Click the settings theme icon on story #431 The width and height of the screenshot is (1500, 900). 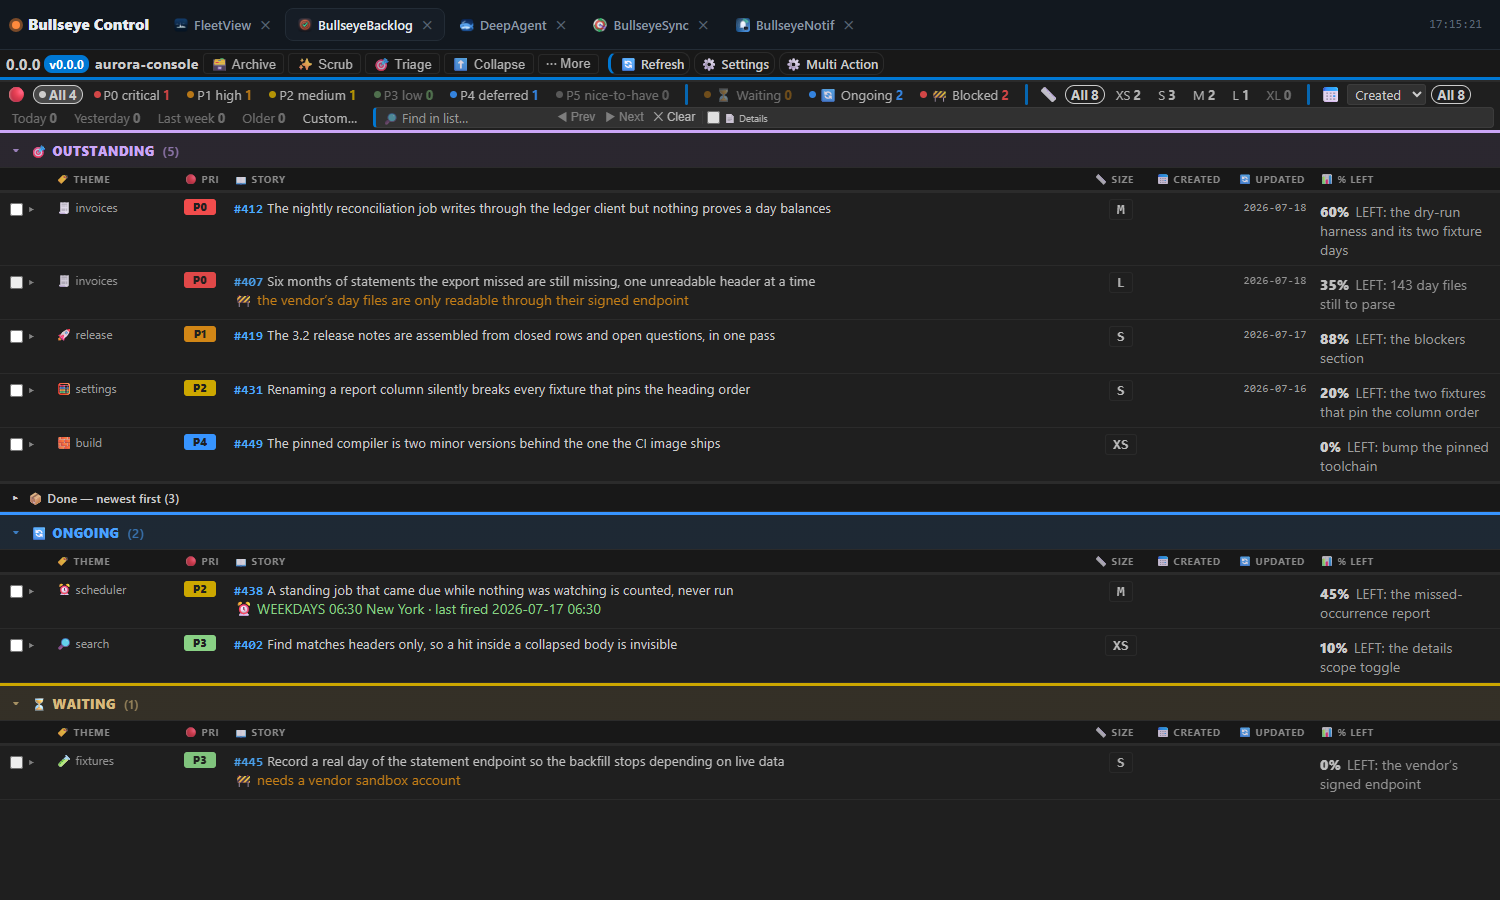point(64,389)
